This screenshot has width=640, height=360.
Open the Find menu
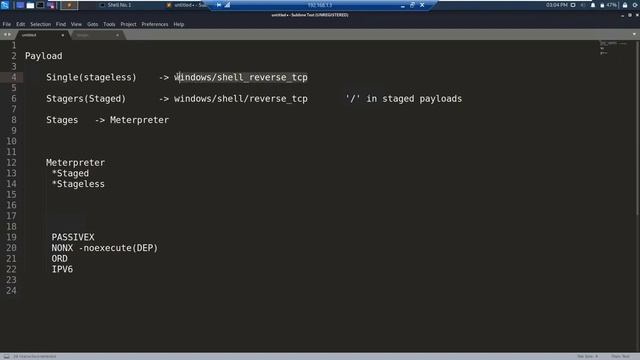pyautogui.click(x=61, y=24)
